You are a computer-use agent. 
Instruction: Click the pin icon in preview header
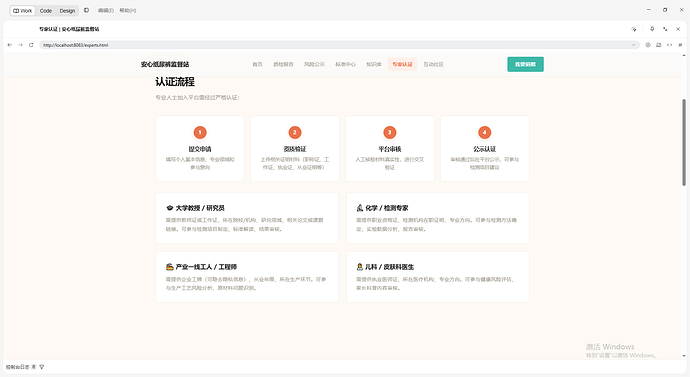pos(652,29)
